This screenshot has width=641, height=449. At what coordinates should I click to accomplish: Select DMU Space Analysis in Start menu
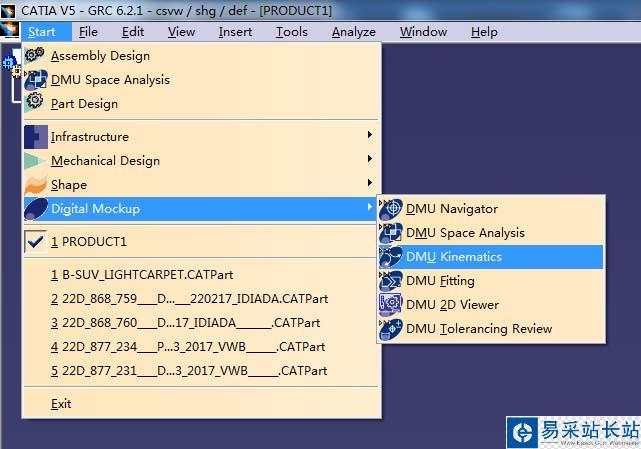click(x=202, y=80)
